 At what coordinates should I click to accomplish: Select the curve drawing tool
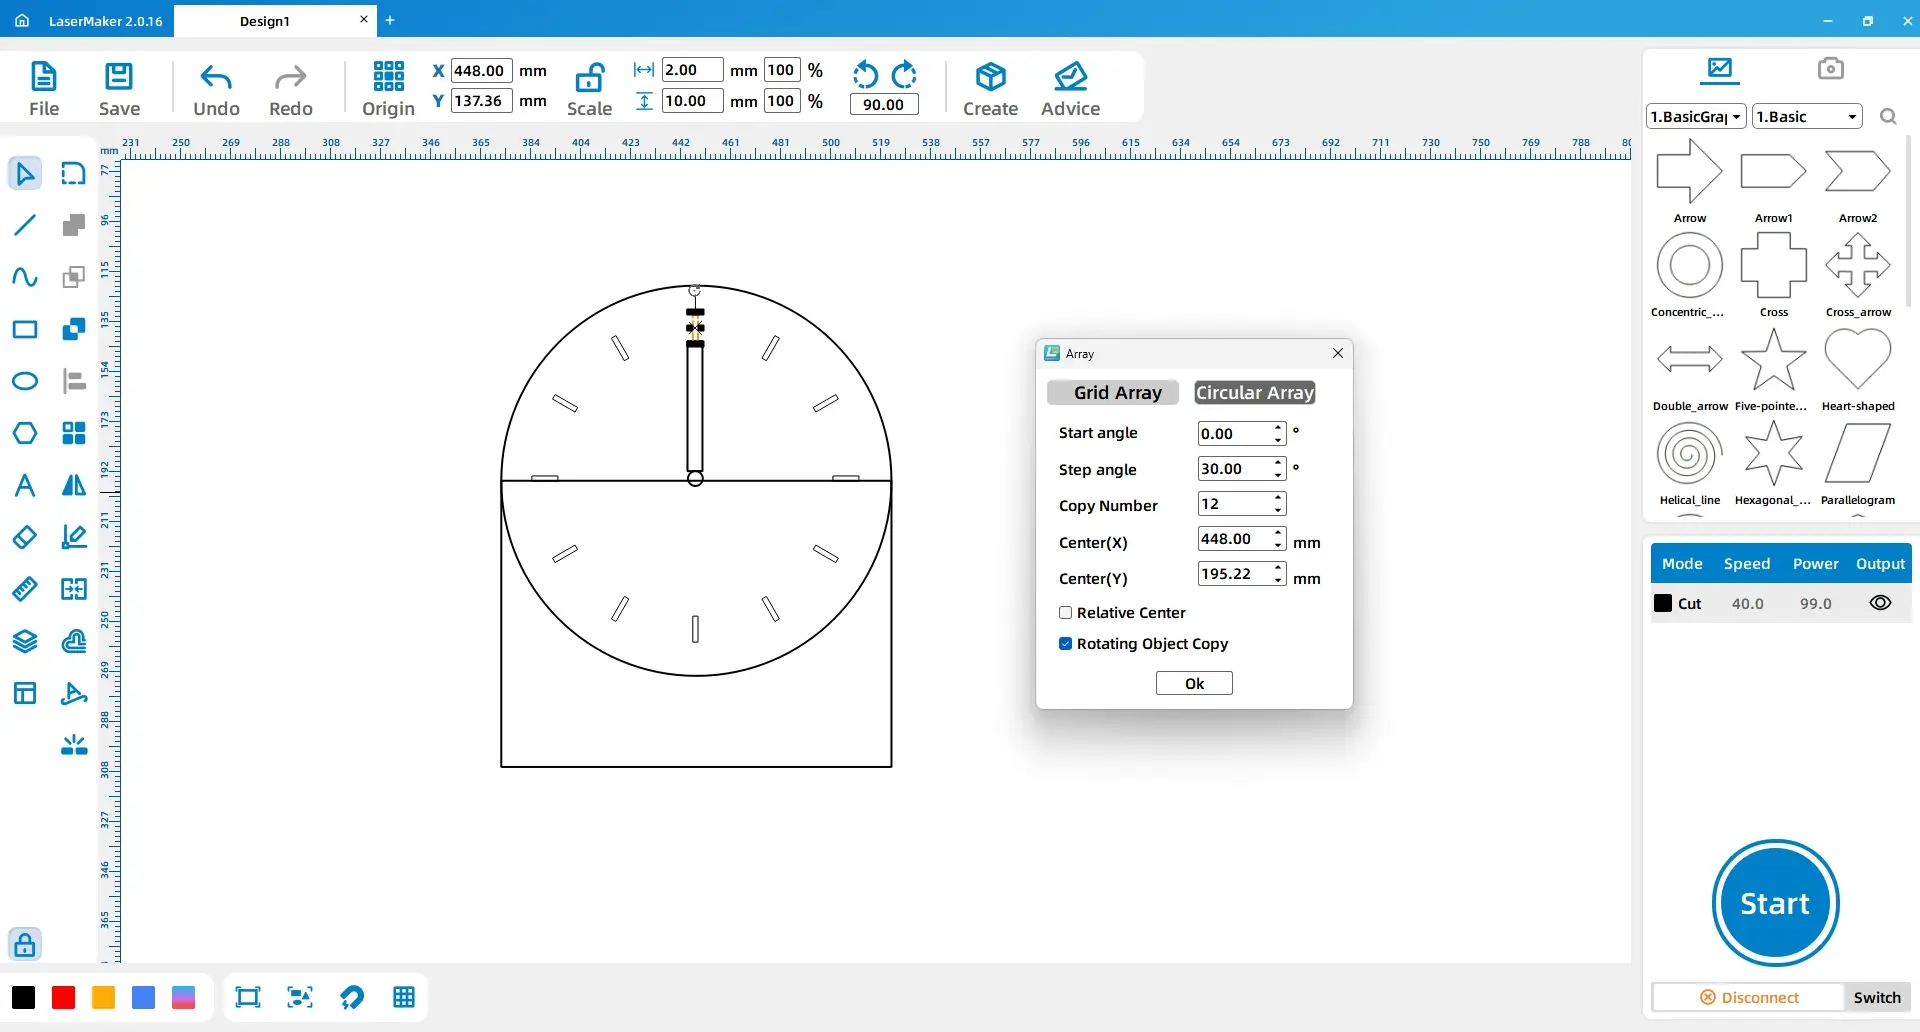(x=25, y=277)
